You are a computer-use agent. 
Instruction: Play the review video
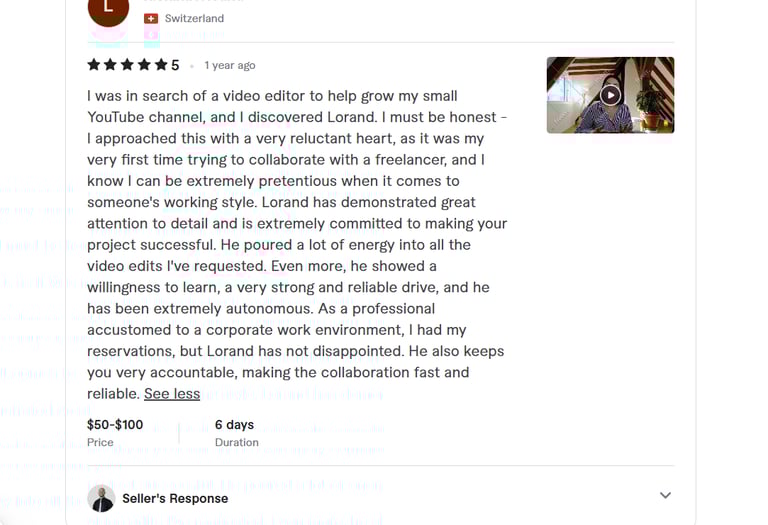coord(610,96)
